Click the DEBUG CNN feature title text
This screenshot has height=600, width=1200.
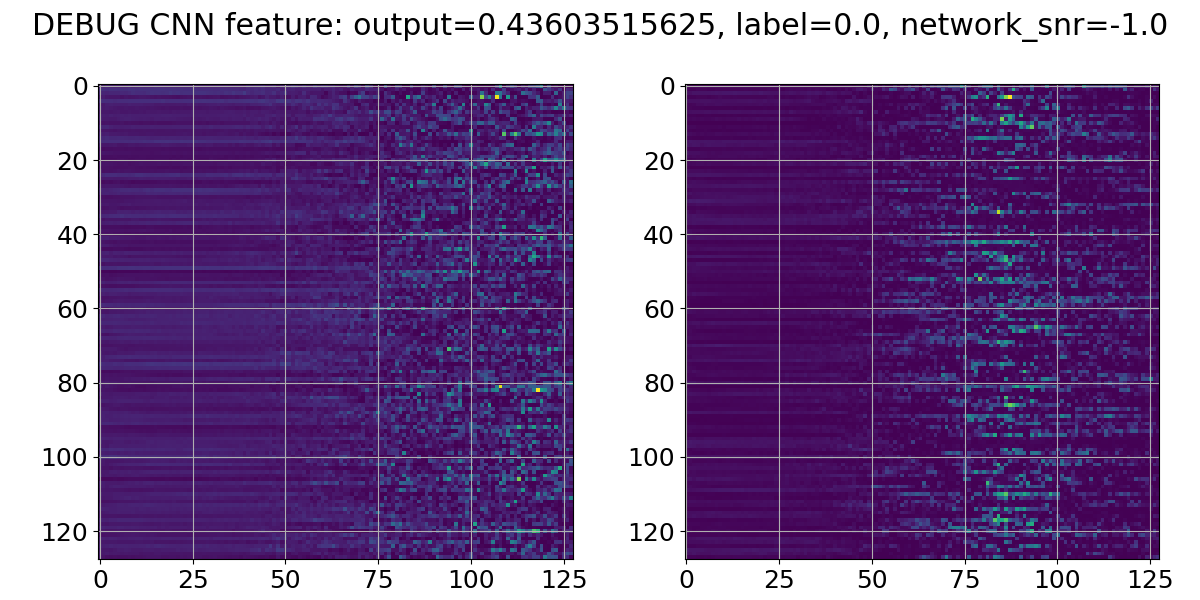coord(600,26)
